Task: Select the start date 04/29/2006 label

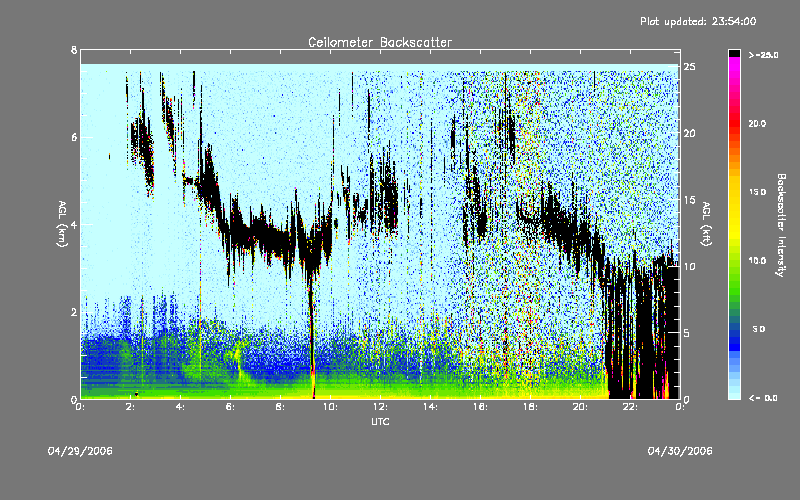Action: tap(80, 451)
